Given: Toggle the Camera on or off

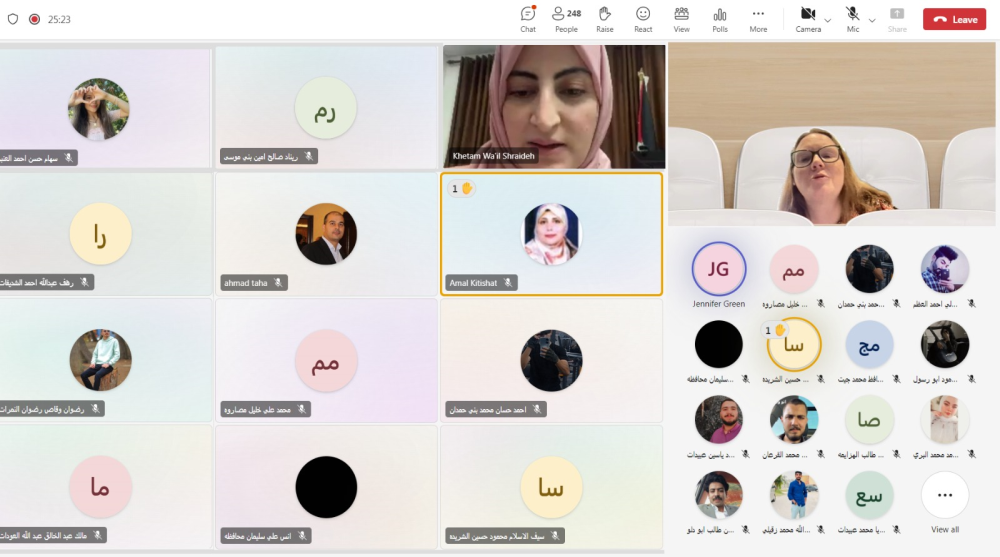Looking at the screenshot, I should tap(807, 18).
